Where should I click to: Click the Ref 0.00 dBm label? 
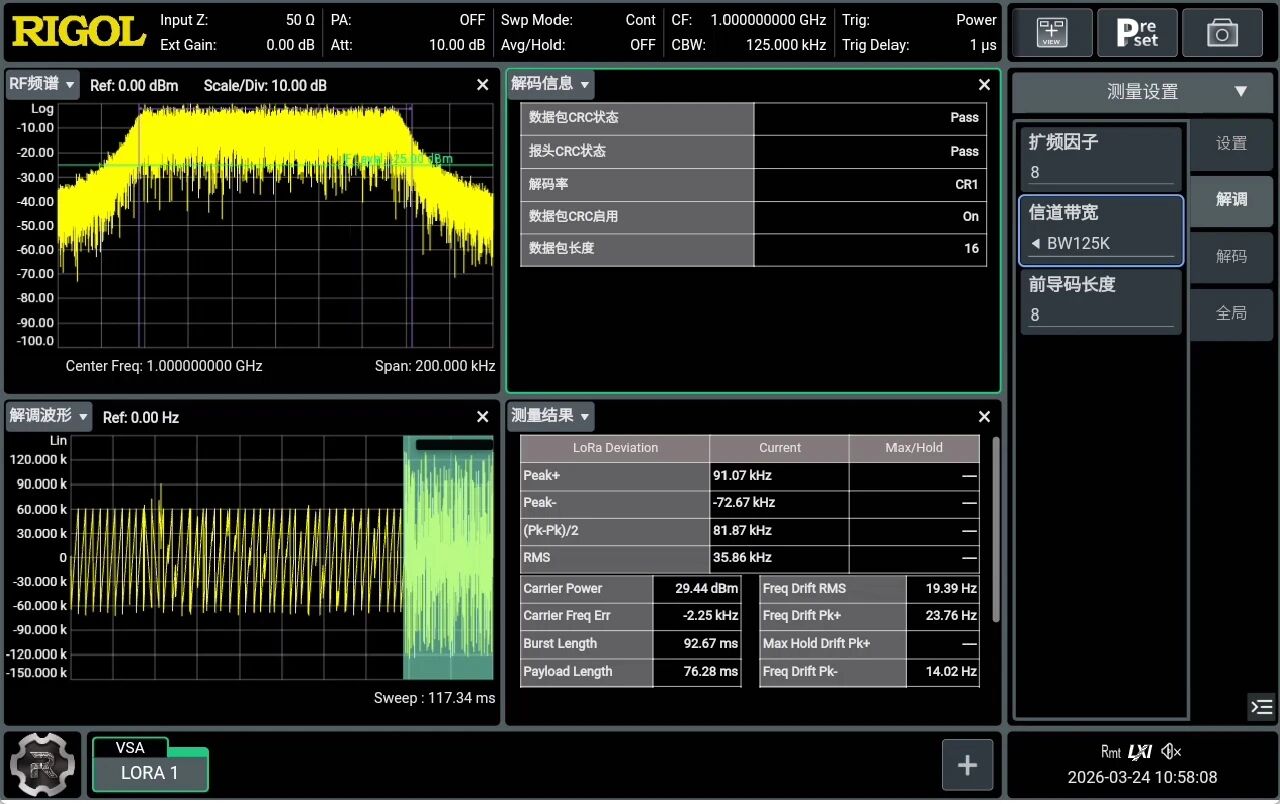pos(134,86)
